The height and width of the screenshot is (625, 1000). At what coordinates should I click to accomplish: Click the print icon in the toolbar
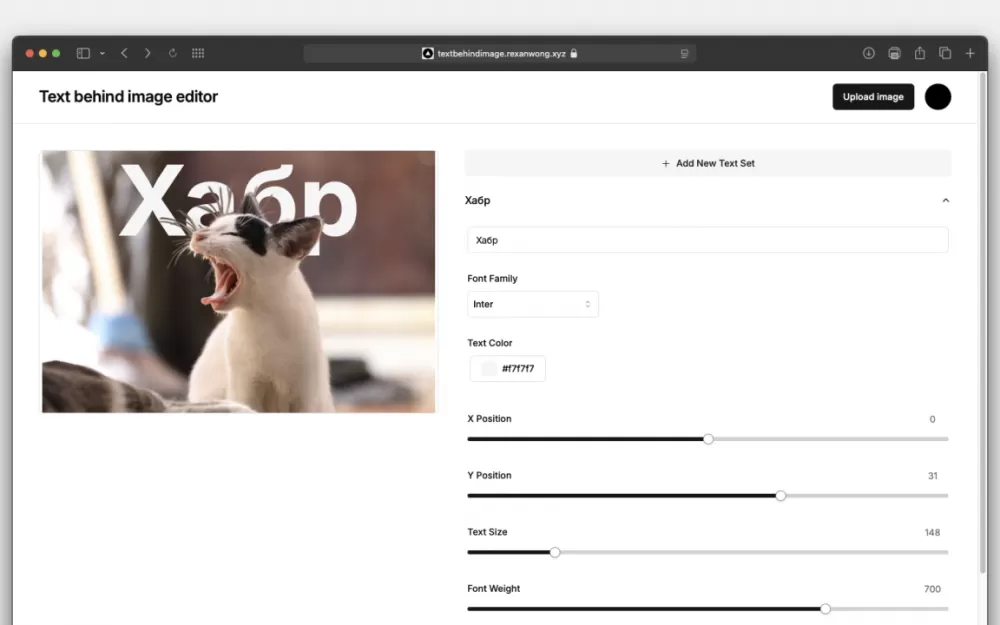point(894,54)
